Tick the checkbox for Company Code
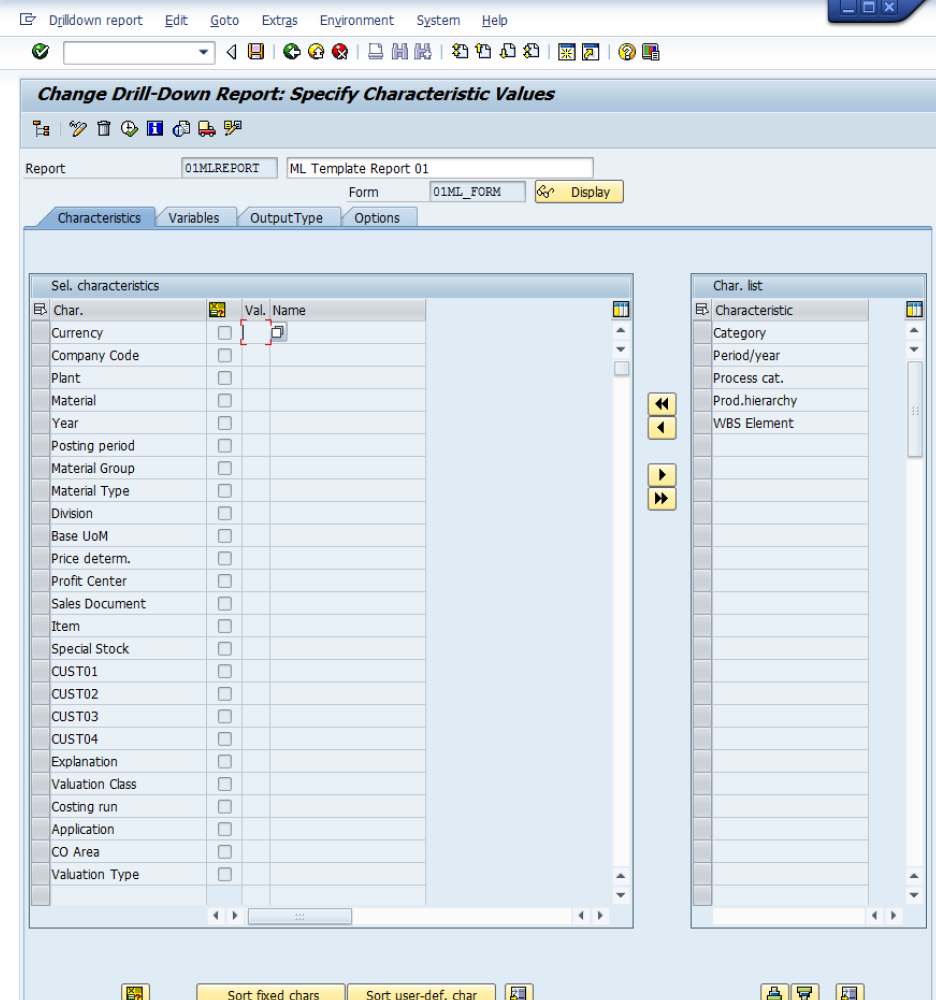This screenshot has height=1000, width=936. click(x=224, y=355)
